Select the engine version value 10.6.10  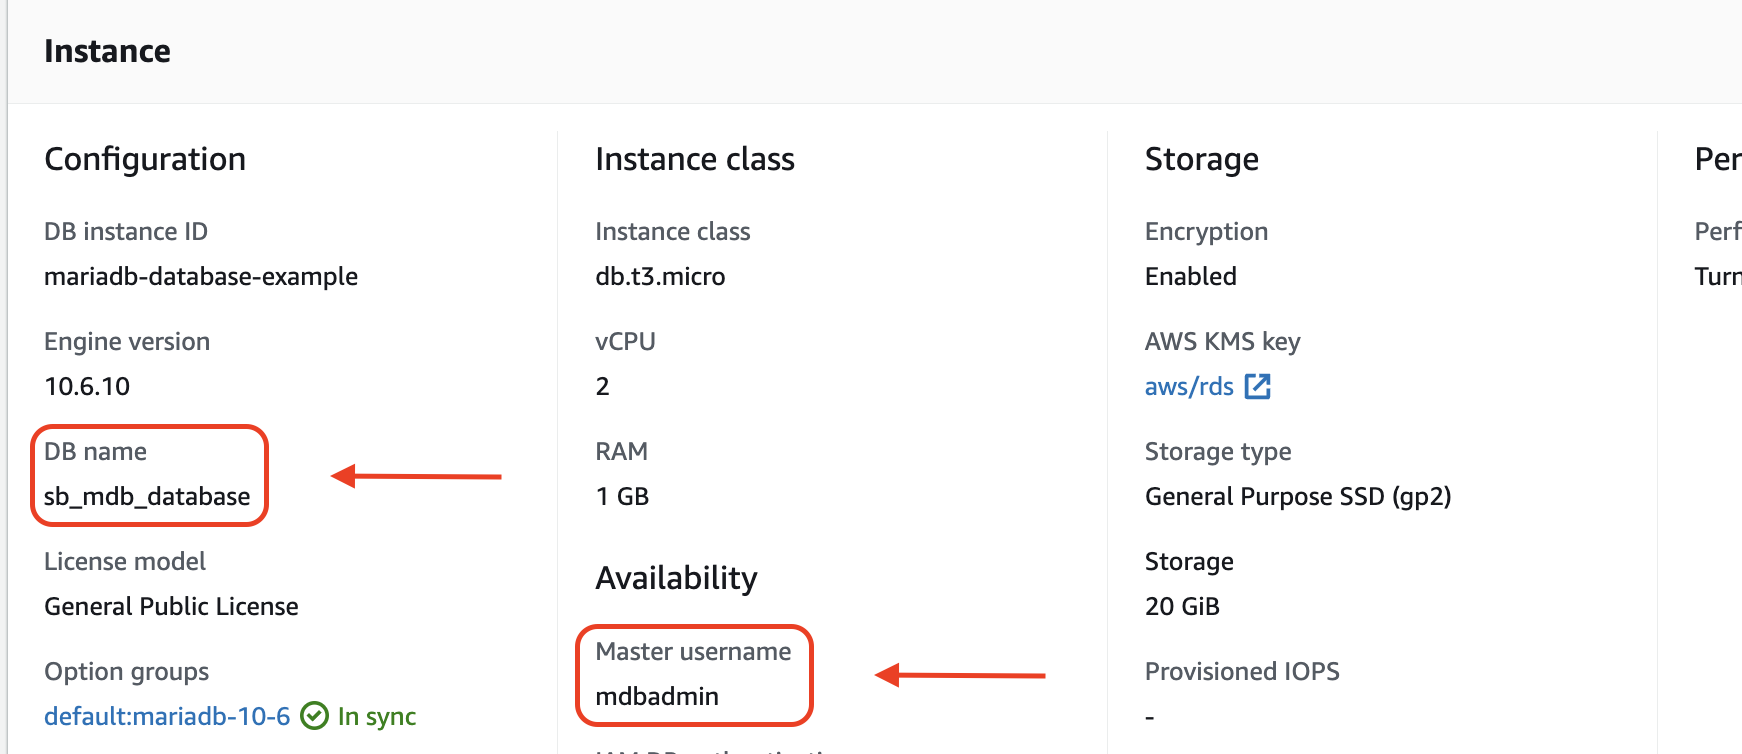[87, 386]
